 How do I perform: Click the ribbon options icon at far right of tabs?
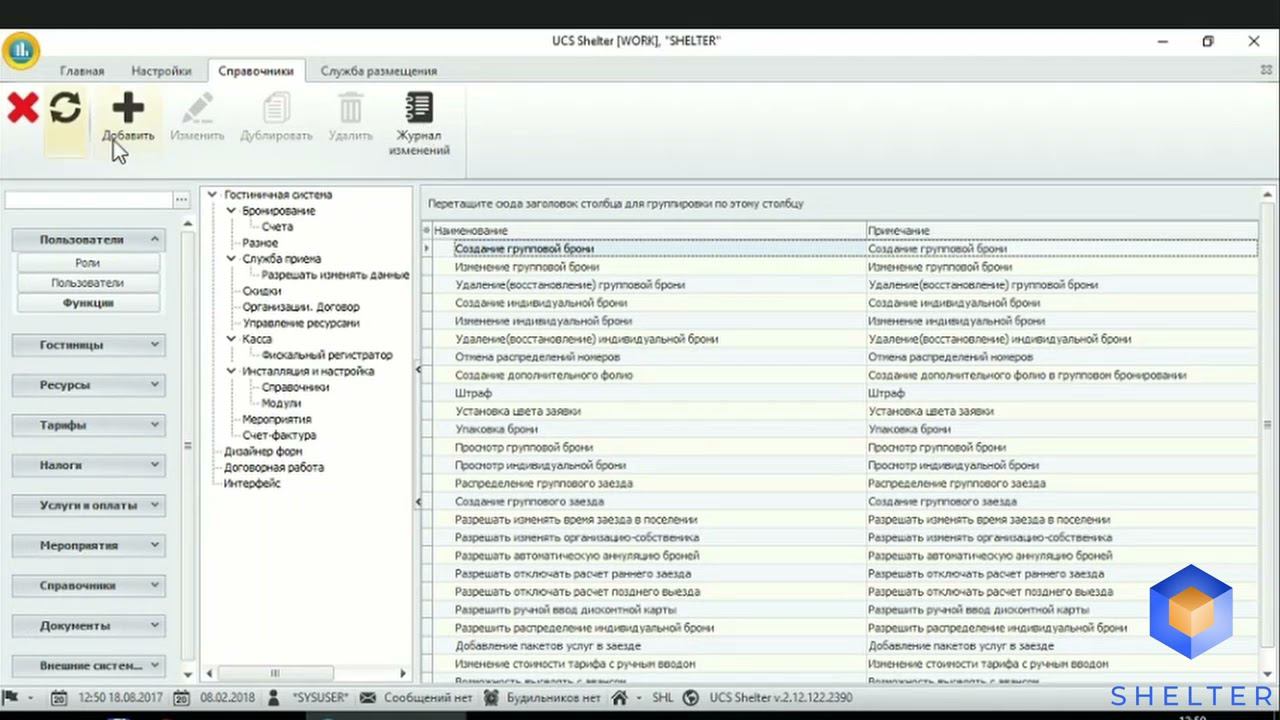coord(1266,70)
